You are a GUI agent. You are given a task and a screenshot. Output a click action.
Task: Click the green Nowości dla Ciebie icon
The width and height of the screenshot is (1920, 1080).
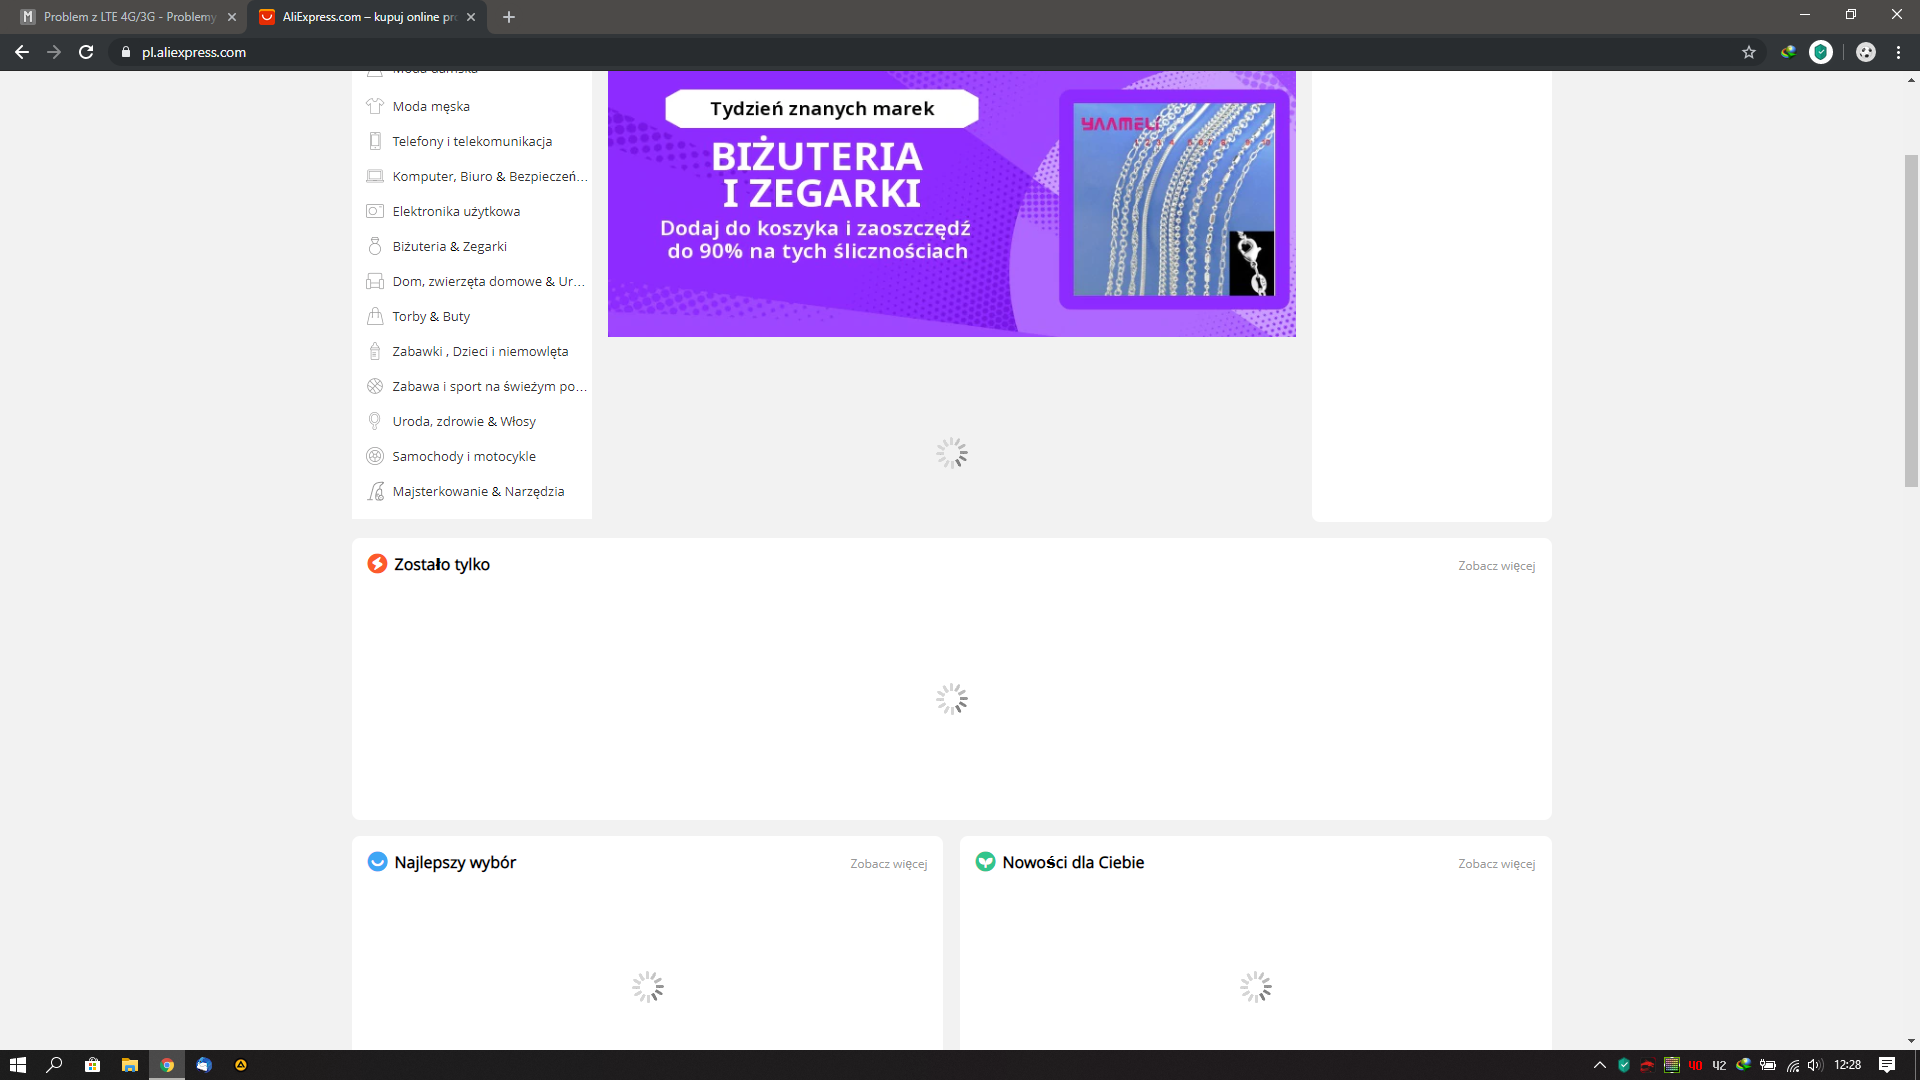click(x=985, y=862)
